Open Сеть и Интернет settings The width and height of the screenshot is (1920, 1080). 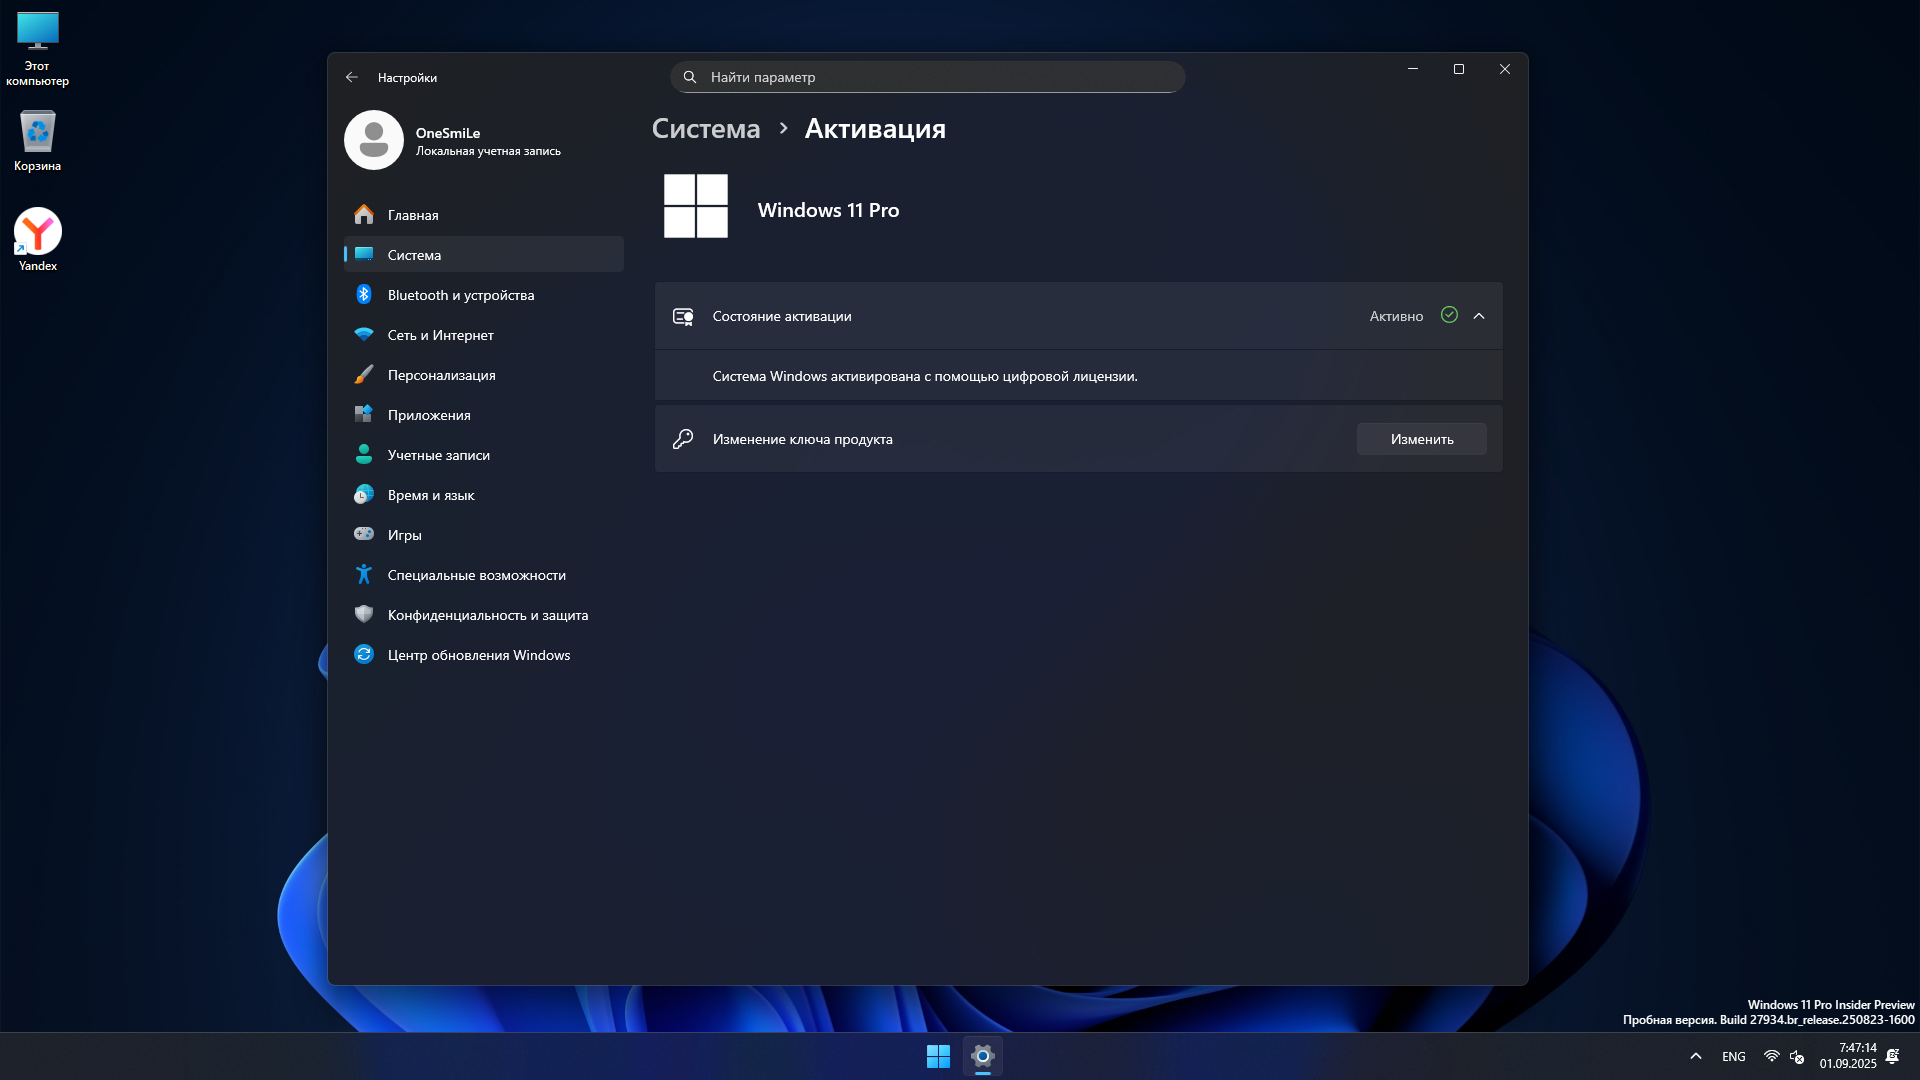click(440, 335)
